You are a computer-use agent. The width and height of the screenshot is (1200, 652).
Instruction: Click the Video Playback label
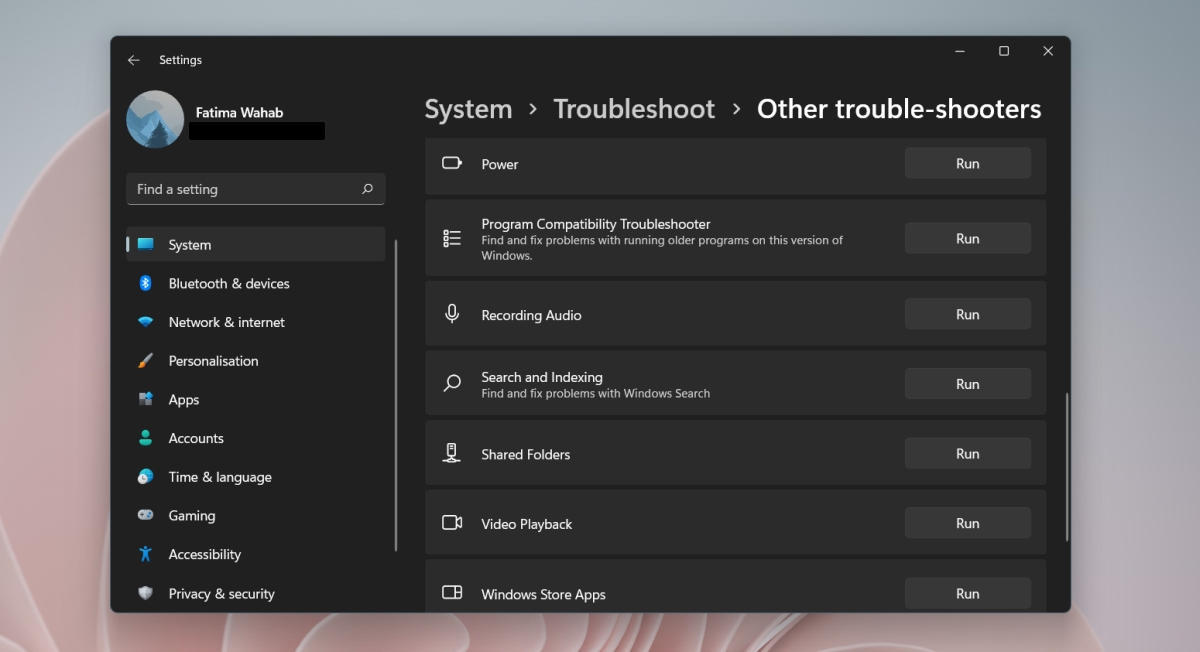click(x=526, y=524)
